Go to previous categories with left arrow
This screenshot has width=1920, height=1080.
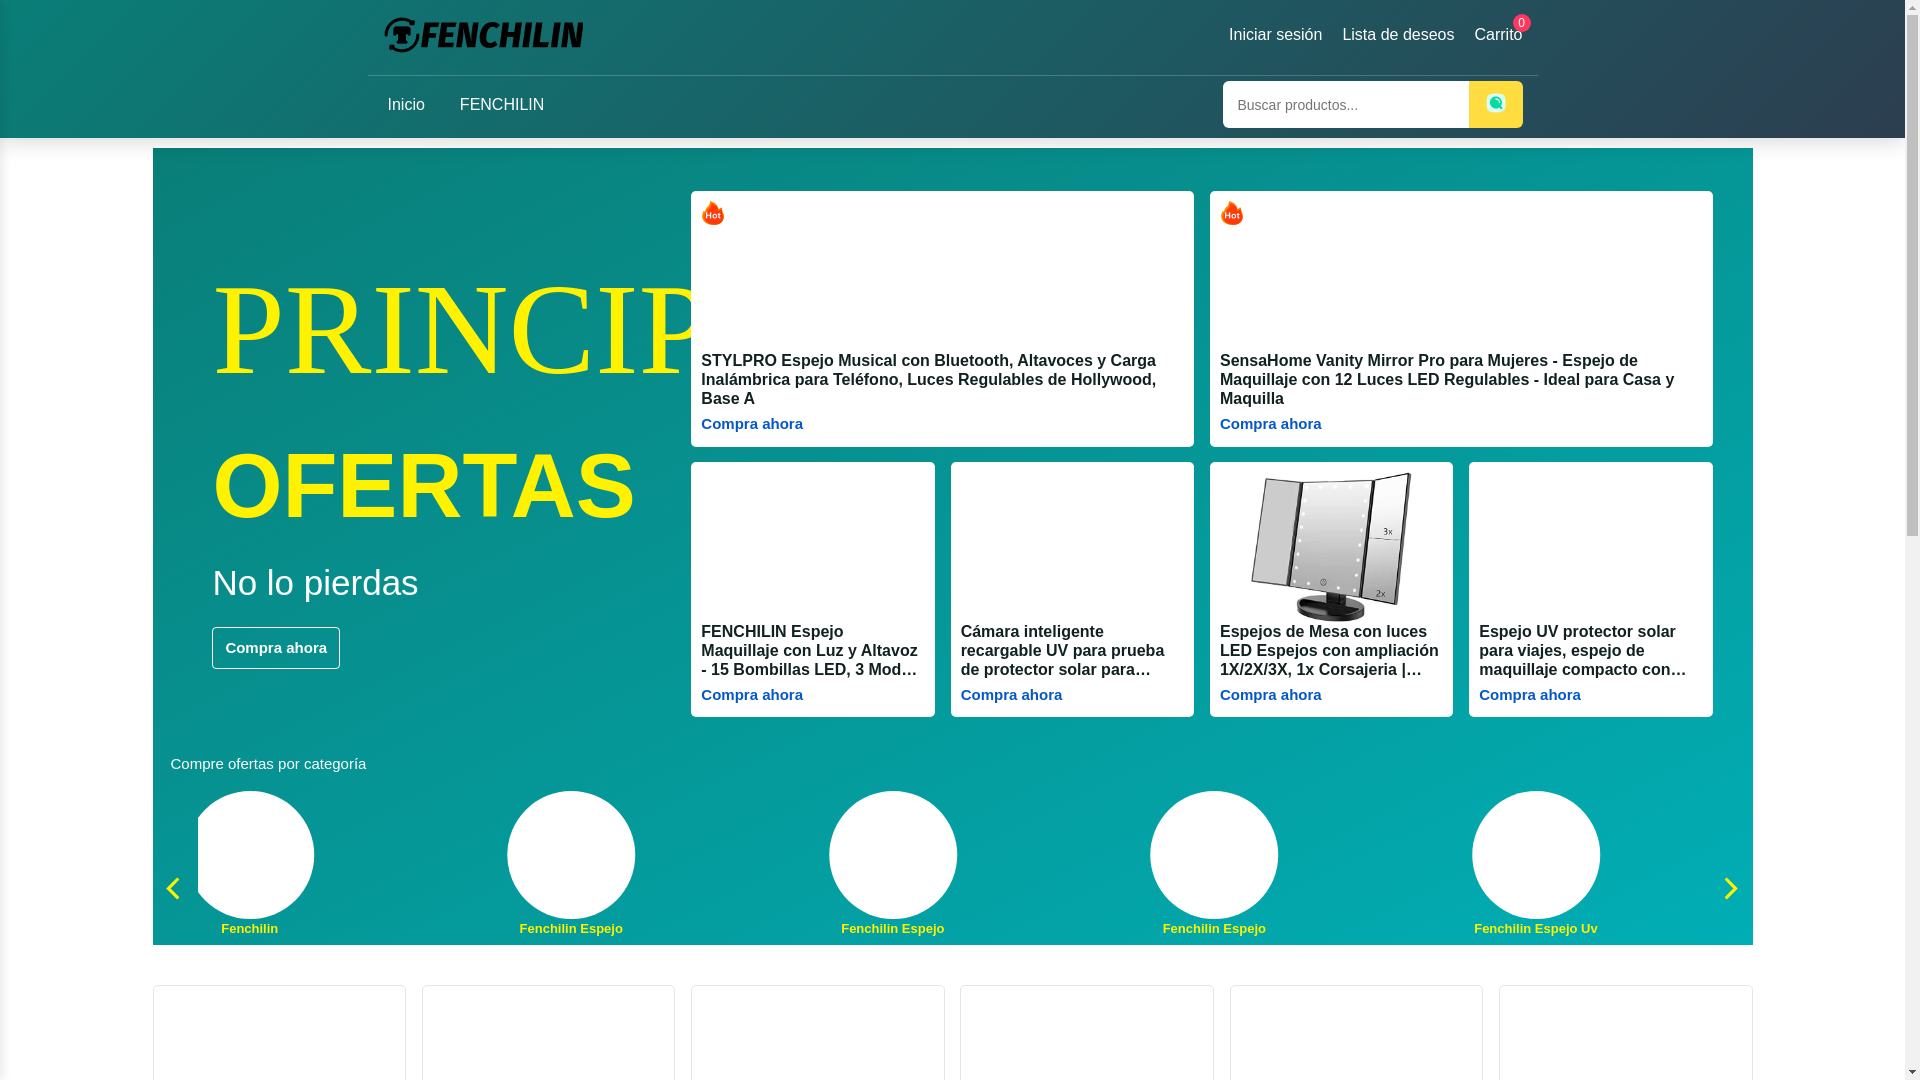tap(173, 888)
